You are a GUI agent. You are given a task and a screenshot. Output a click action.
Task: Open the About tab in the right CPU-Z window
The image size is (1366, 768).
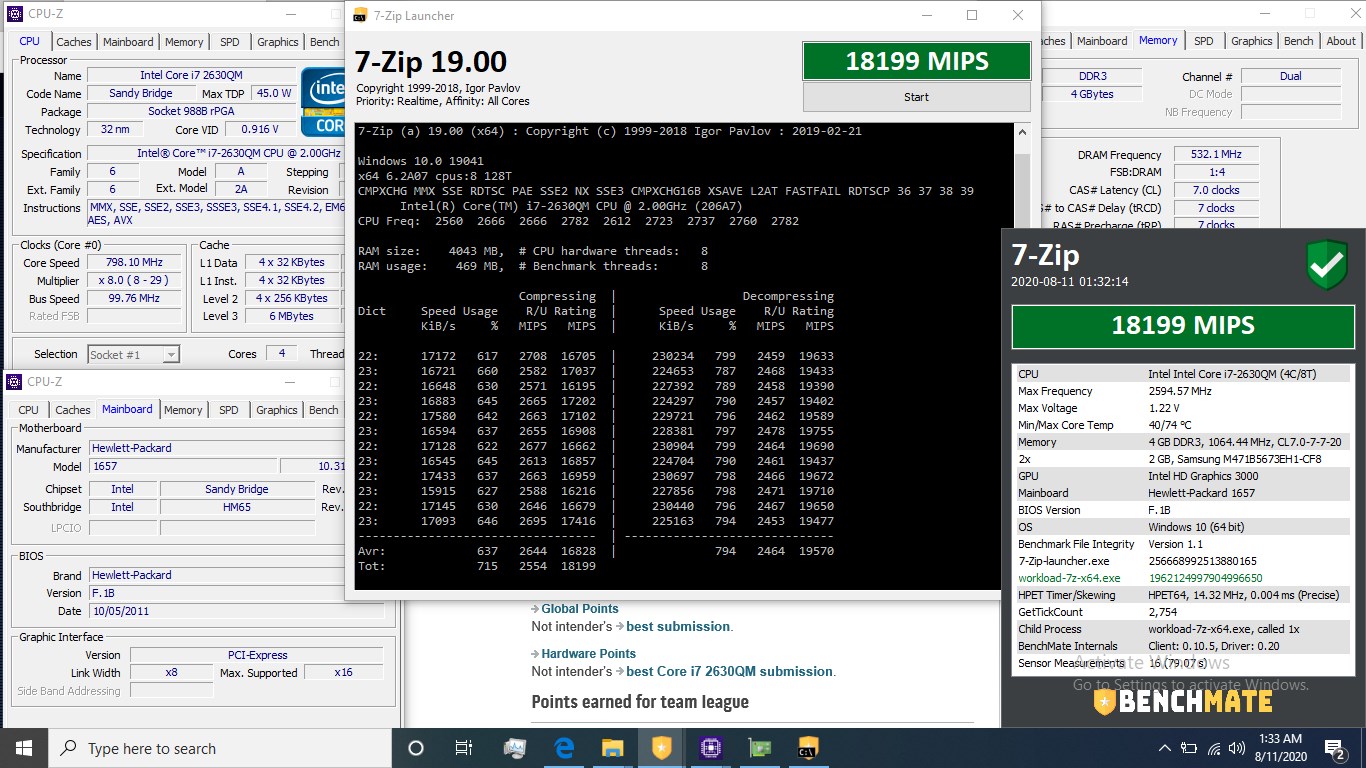tap(1341, 41)
